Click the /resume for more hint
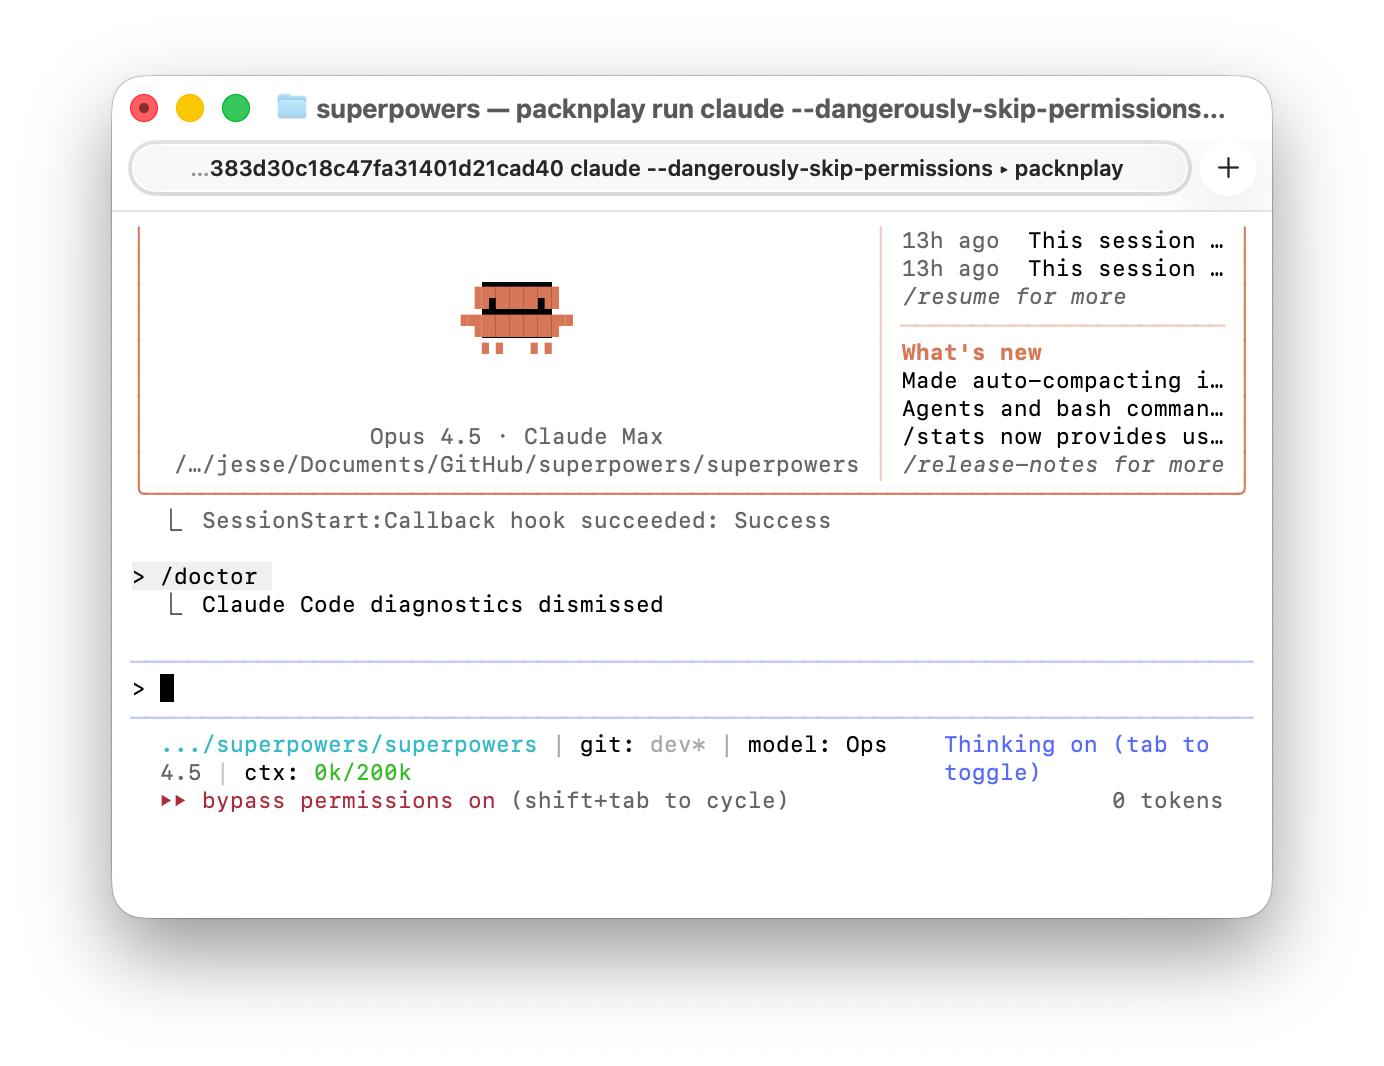Screen dimensions: 1384x1066 (x=1014, y=297)
